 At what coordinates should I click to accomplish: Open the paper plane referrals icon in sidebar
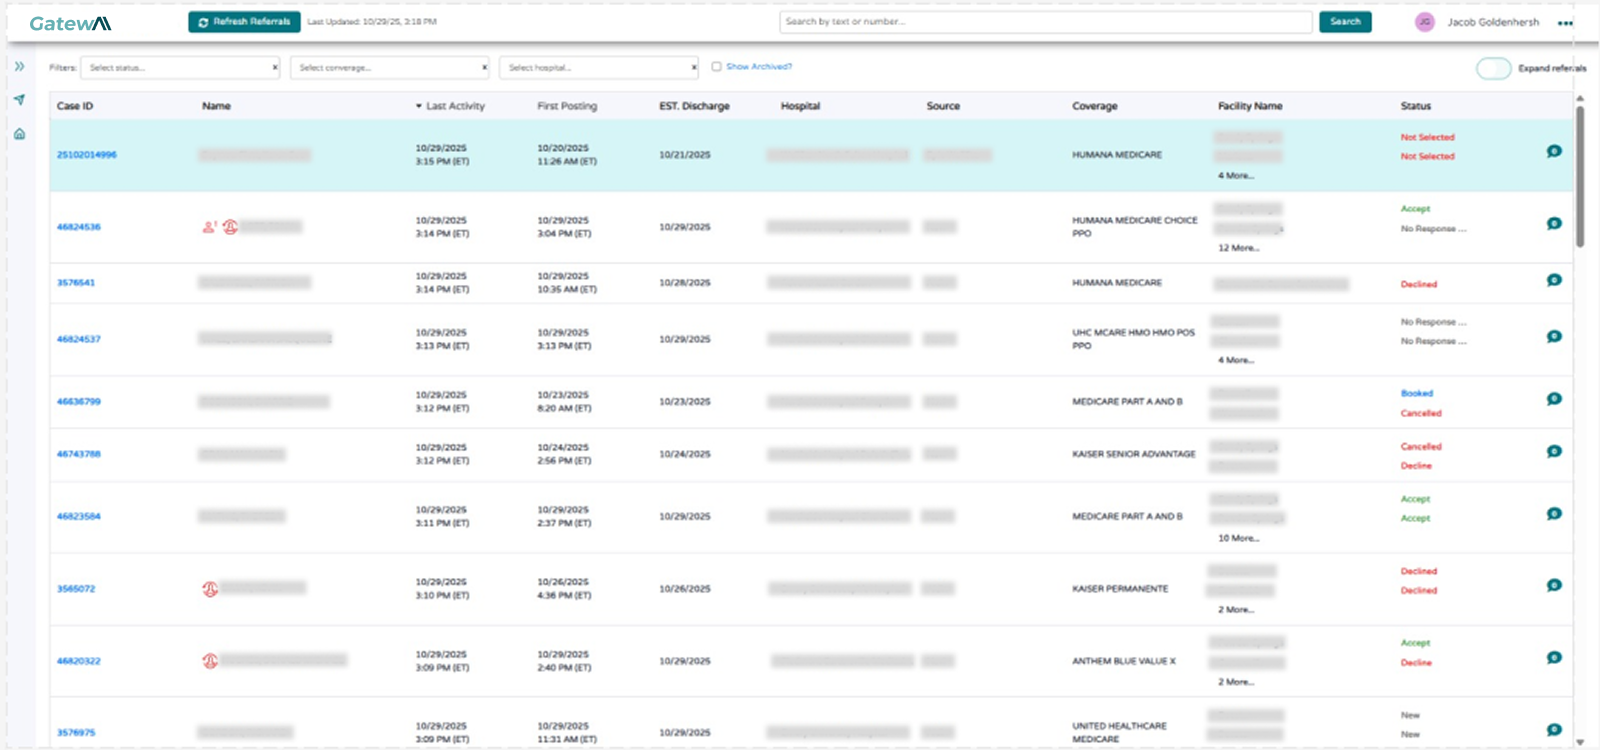click(19, 100)
